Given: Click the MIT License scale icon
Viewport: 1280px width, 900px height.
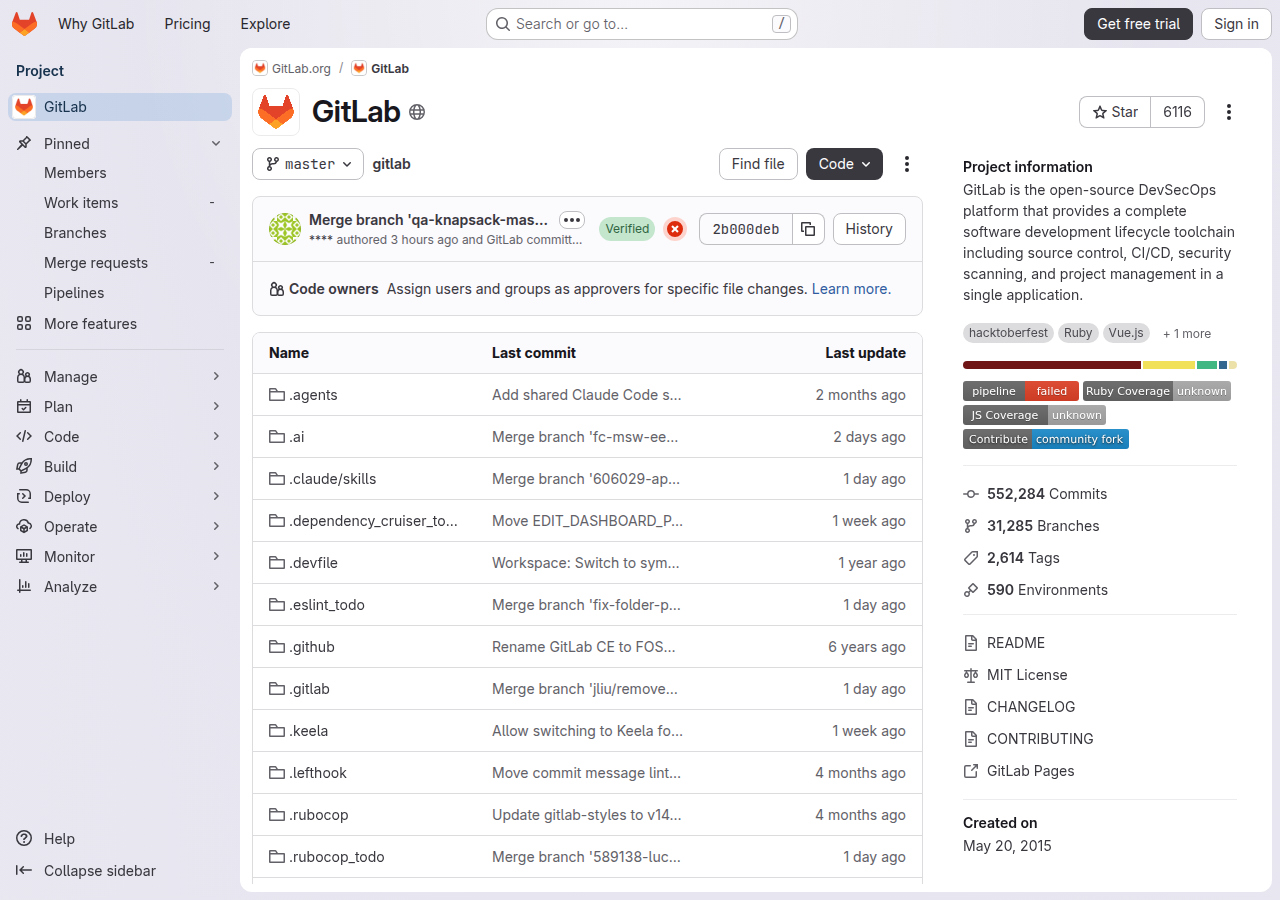Looking at the screenshot, I should (970, 675).
